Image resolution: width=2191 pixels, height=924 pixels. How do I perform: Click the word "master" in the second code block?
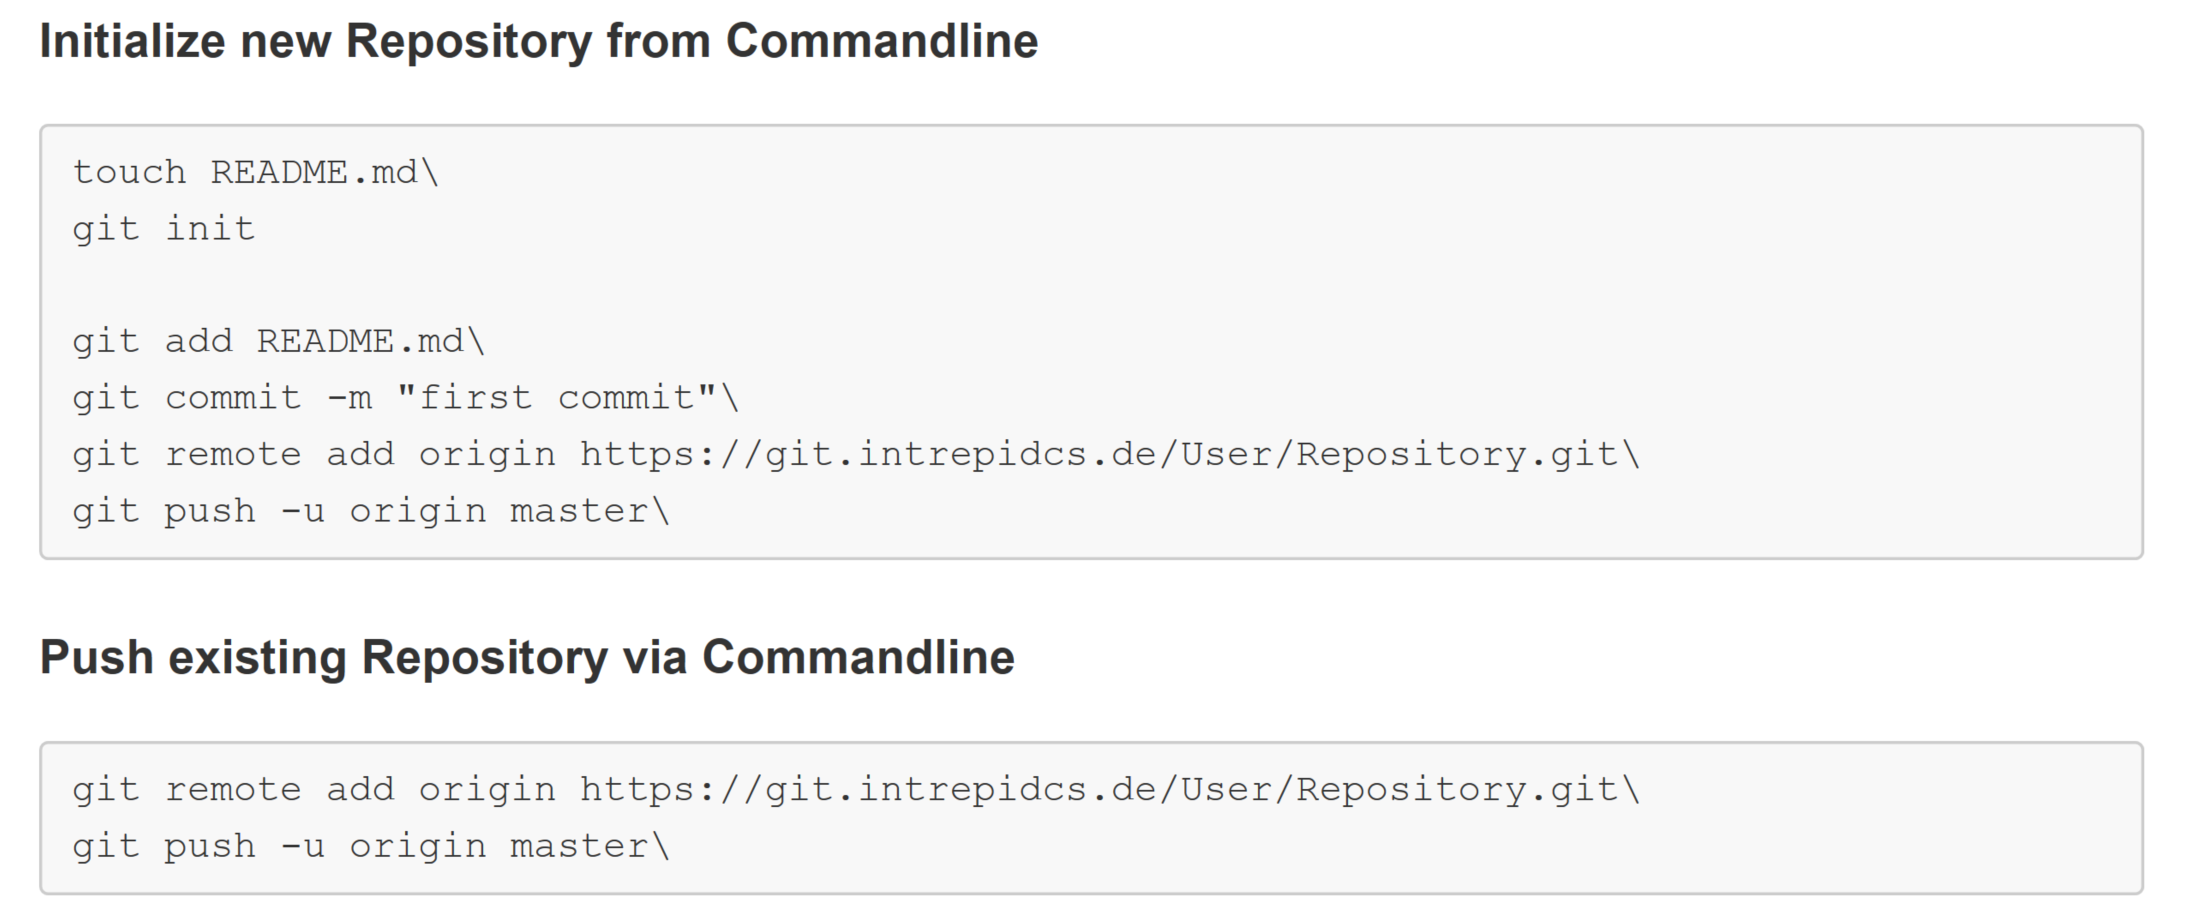579,847
